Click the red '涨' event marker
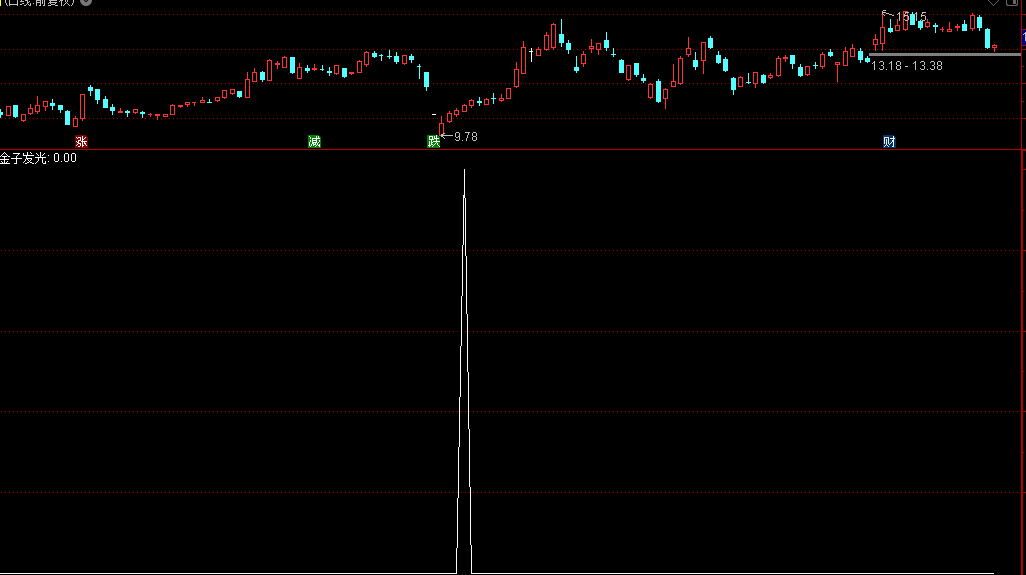The height and width of the screenshot is (575, 1026). click(x=81, y=142)
